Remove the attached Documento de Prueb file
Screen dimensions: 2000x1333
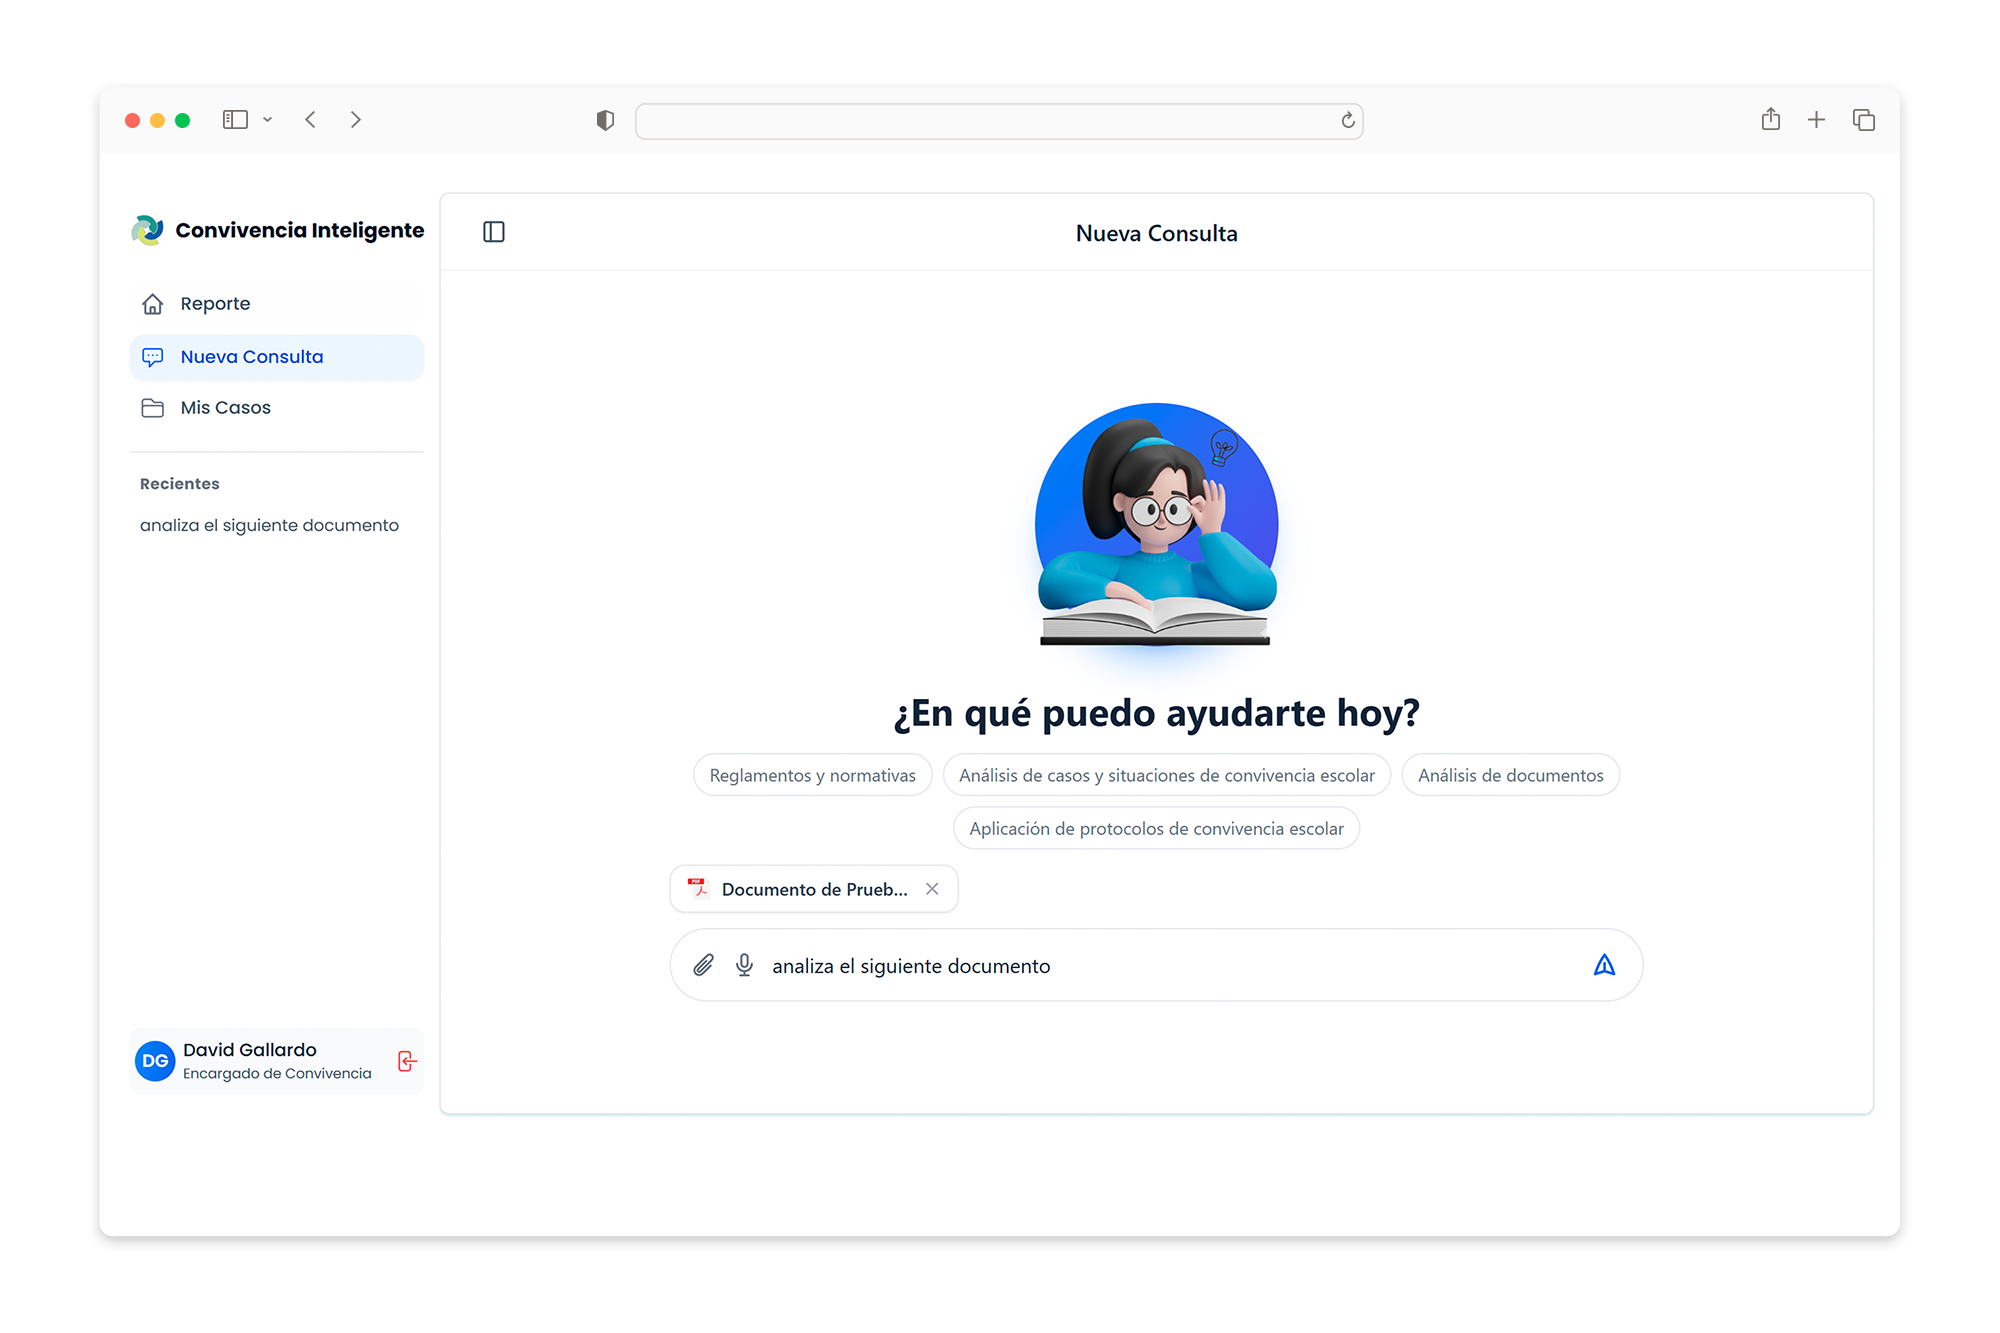932,889
